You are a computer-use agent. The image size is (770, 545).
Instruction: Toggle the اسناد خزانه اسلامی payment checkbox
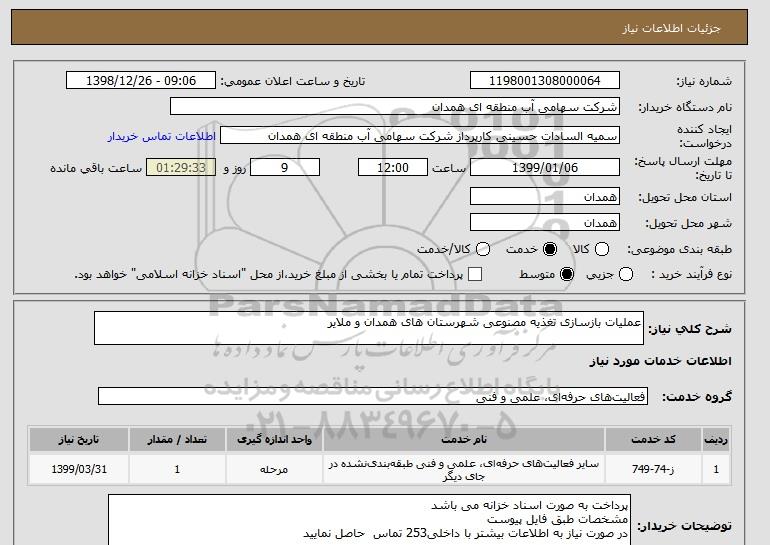point(475,274)
